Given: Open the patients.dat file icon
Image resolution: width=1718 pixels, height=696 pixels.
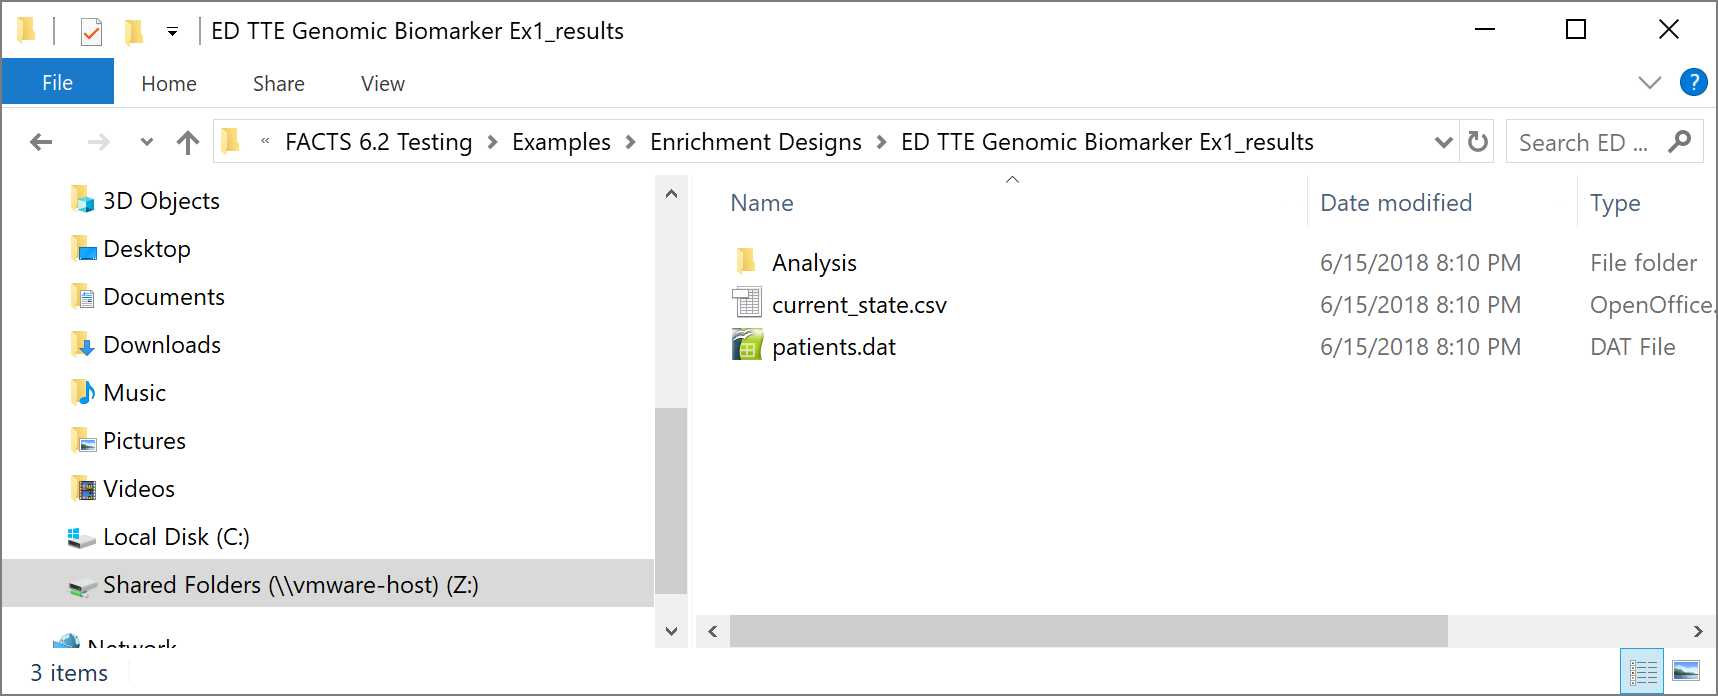Looking at the screenshot, I should 747,346.
